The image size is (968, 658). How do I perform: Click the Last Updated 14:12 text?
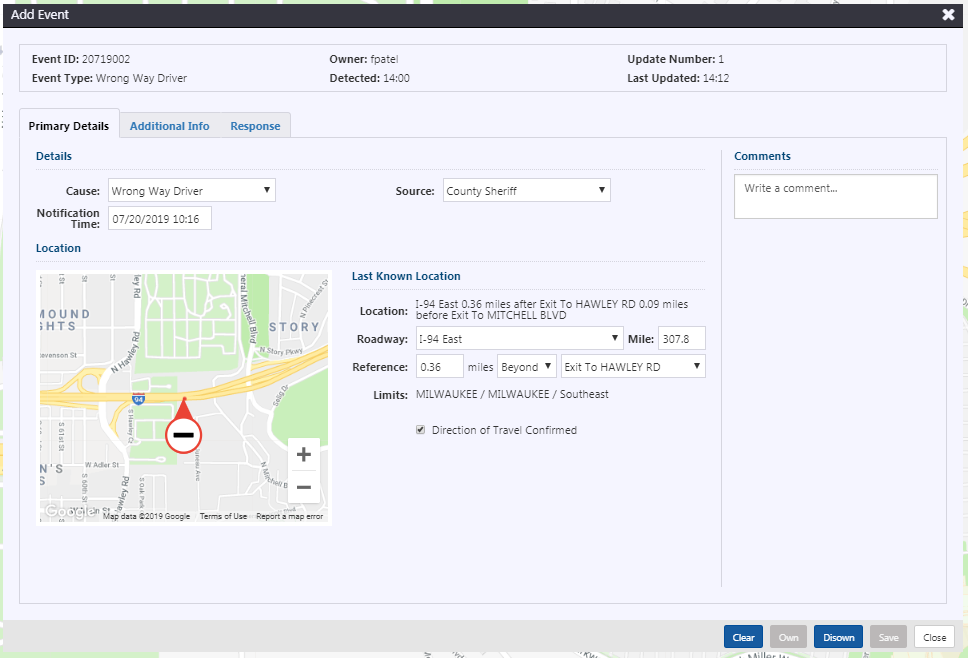[678, 78]
